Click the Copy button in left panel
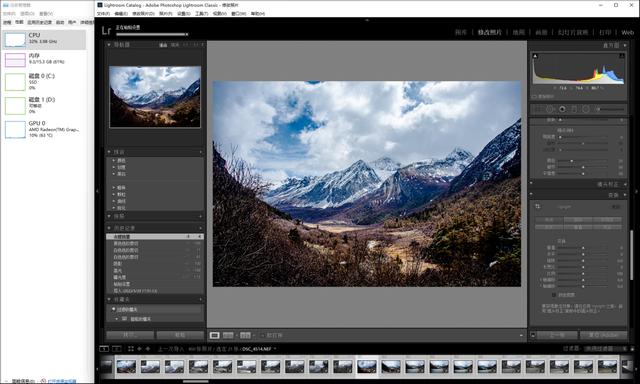 (x=130, y=335)
